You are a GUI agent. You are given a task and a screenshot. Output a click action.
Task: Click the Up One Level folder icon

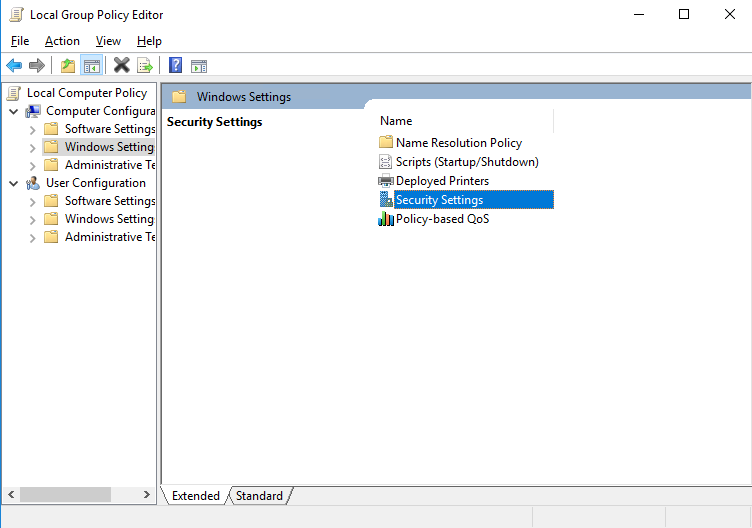pyautogui.click(x=67, y=66)
